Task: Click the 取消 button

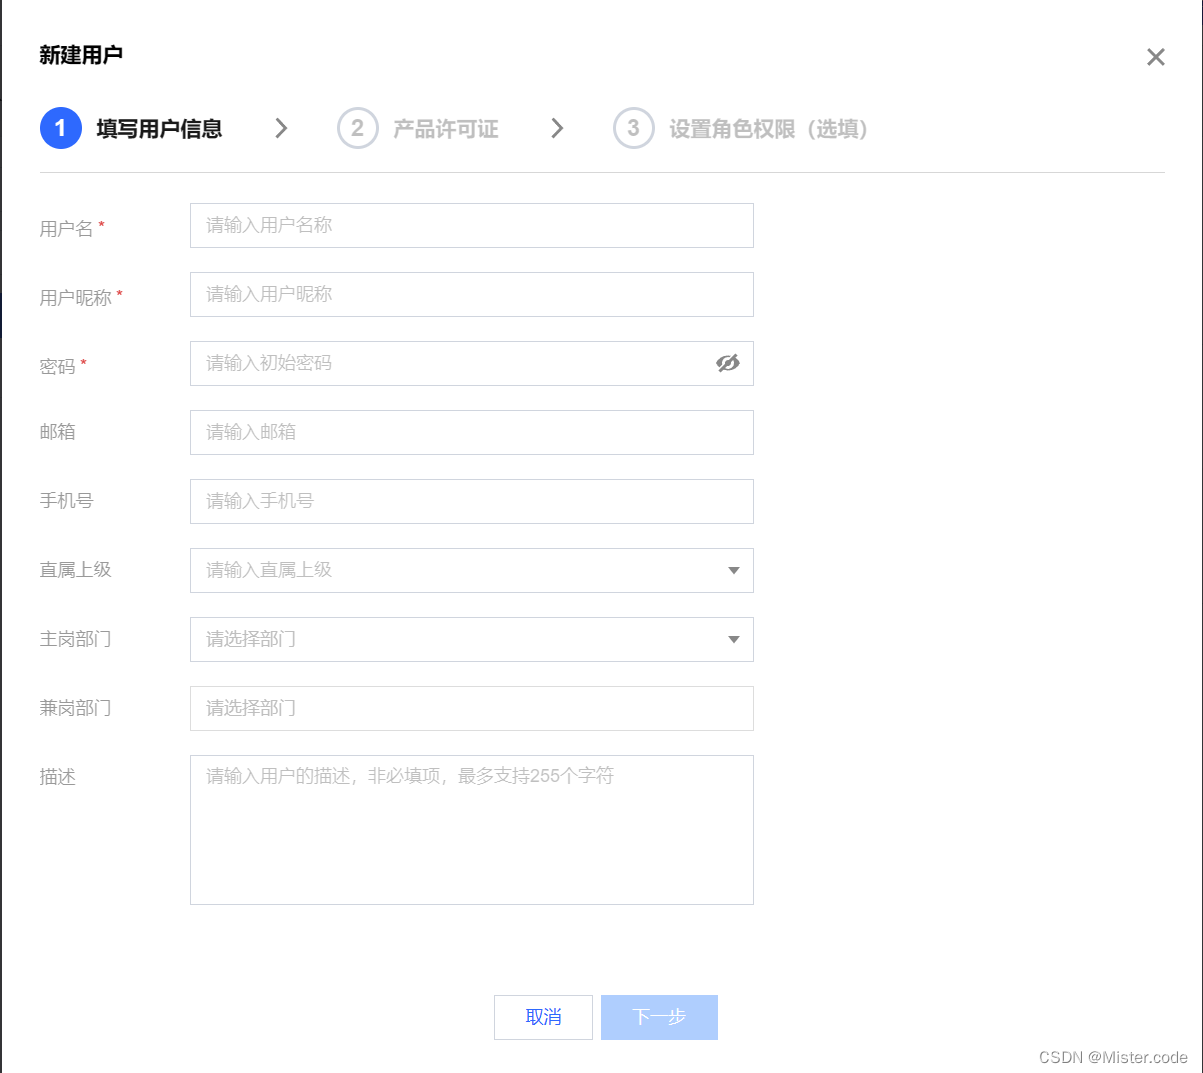Action: (543, 1017)
